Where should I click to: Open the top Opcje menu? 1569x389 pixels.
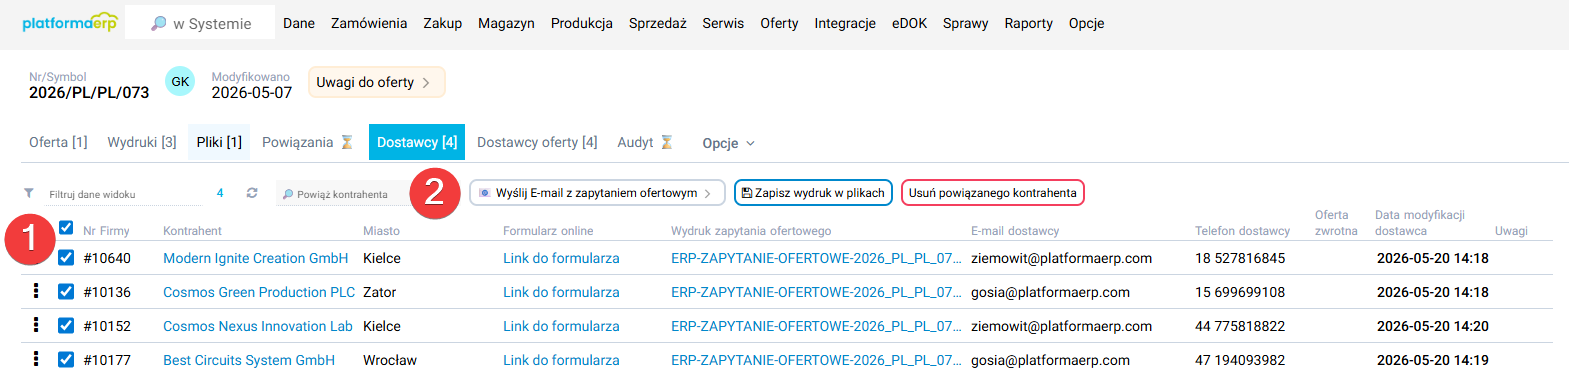coord(1086,23)
